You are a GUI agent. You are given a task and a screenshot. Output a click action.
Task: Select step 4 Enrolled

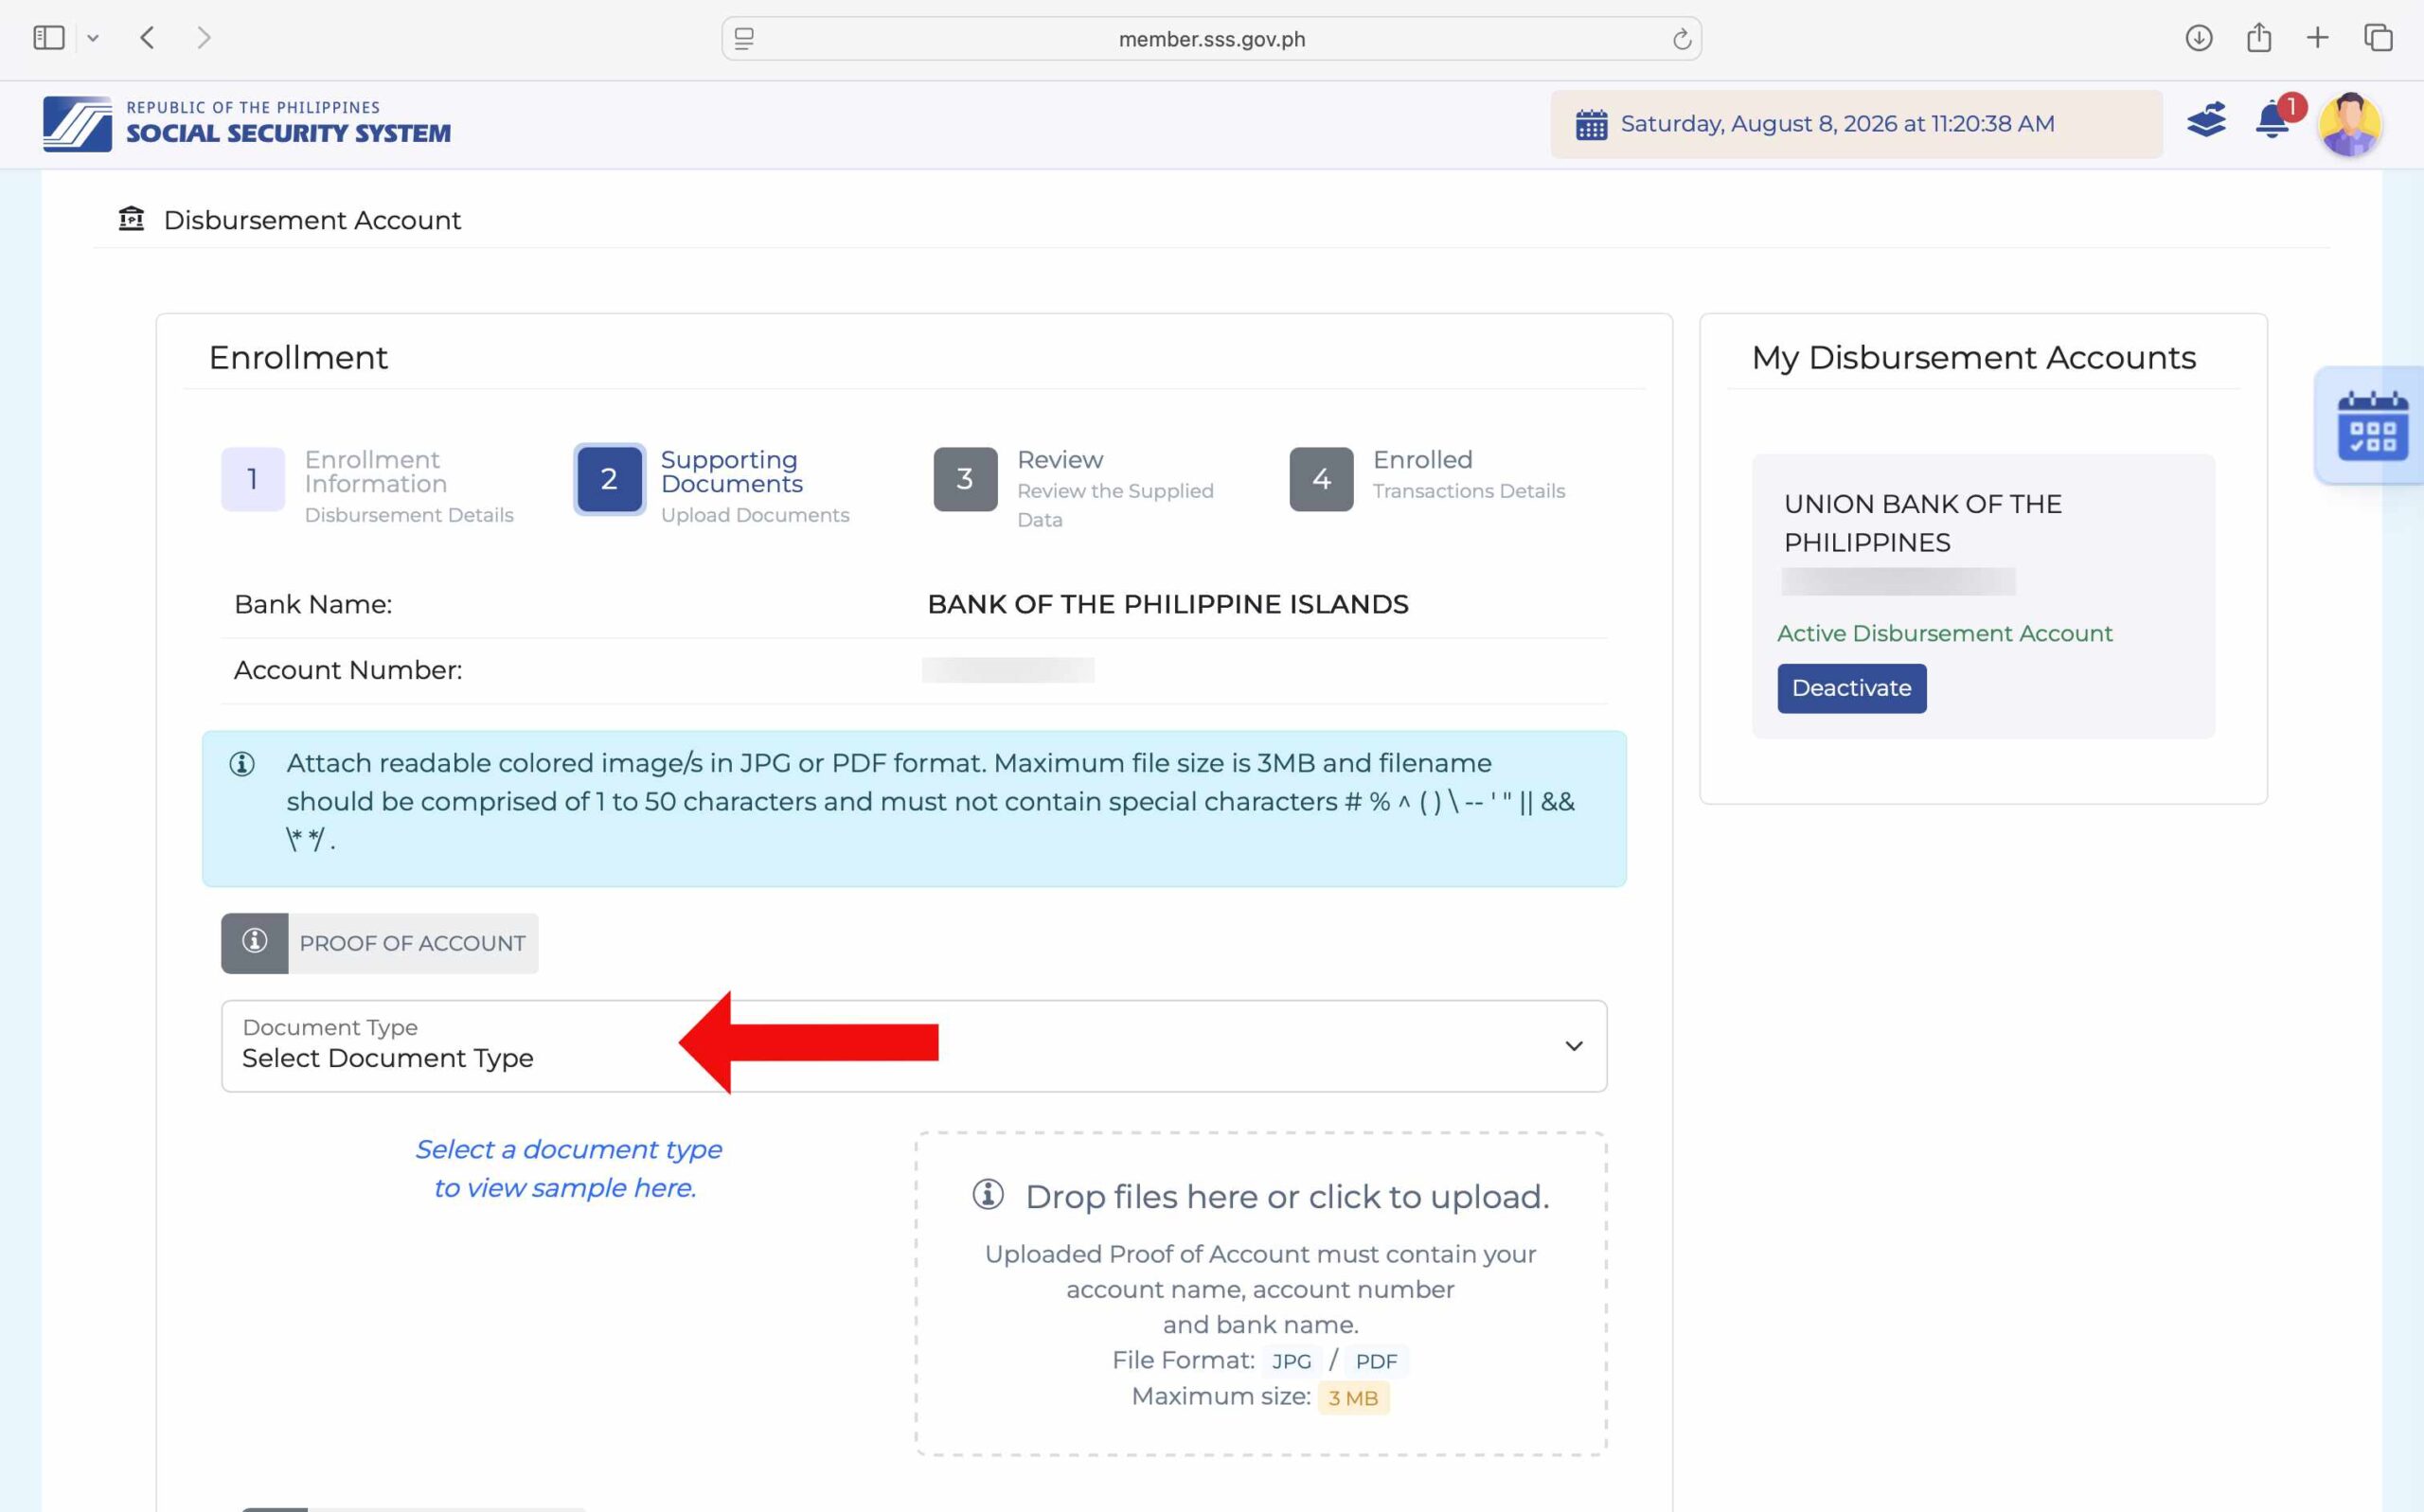1427,477
